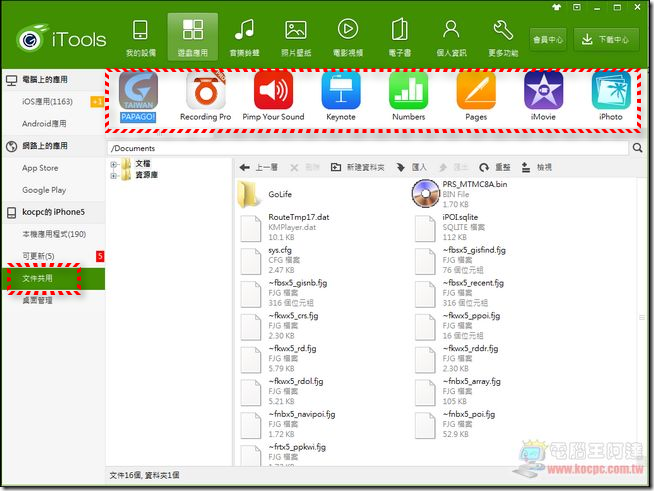Select the ~fkwx5_rd.fjg file

pyautogui.click(x=279, y=359)
